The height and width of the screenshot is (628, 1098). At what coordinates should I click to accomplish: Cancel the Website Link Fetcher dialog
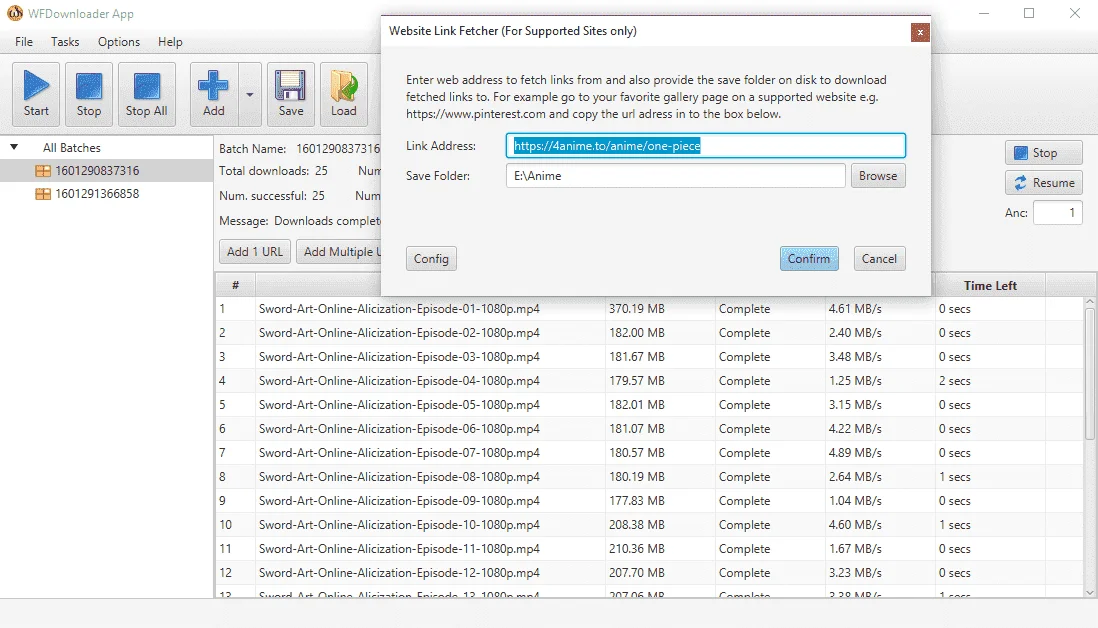pos(880,259)
